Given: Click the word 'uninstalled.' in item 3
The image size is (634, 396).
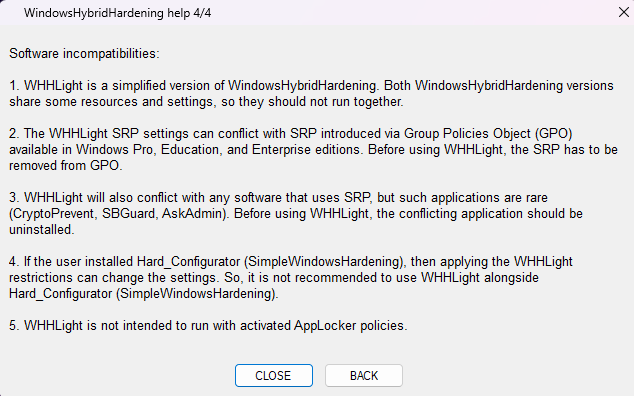Looking at the screenshot, I should point(42,230).
